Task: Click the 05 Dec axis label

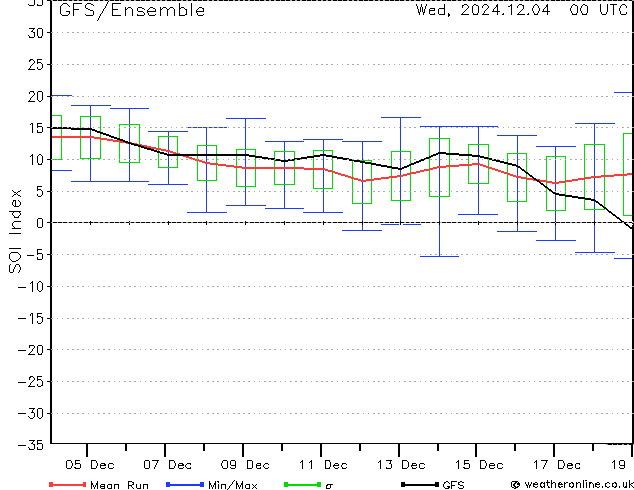Action: (90, 465)
